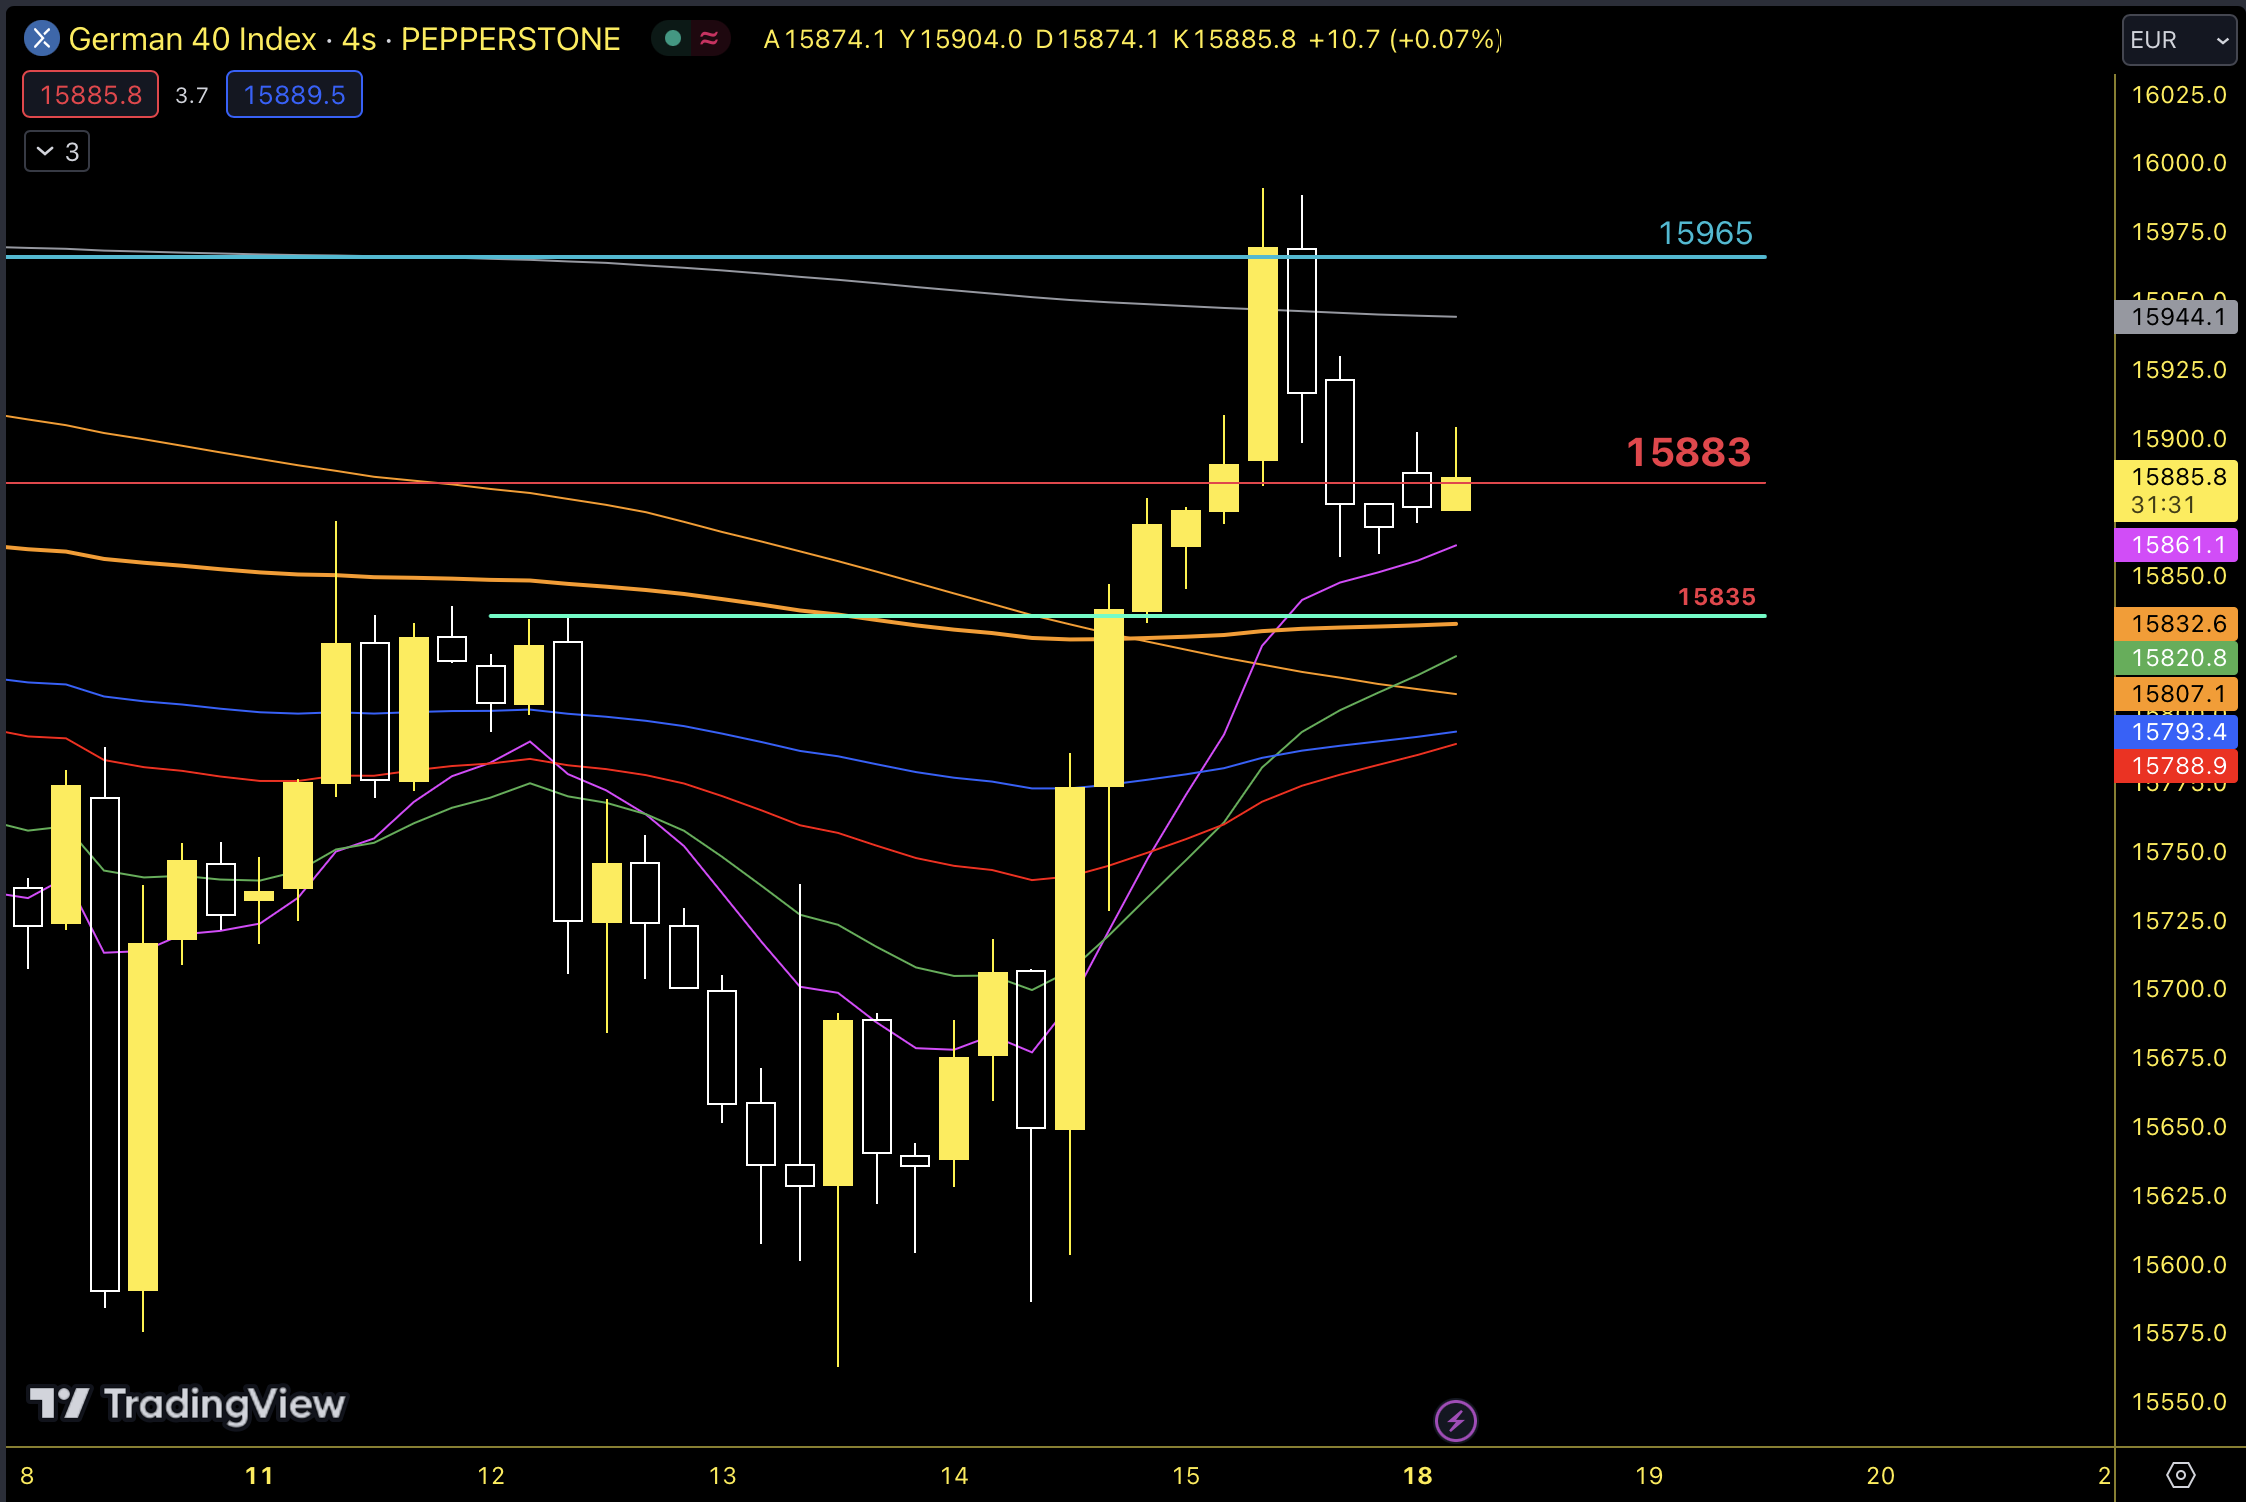2246x1502 pixels.
Task: Click the magenta 15861.1 price axis label
Action: pos(2177,545)
